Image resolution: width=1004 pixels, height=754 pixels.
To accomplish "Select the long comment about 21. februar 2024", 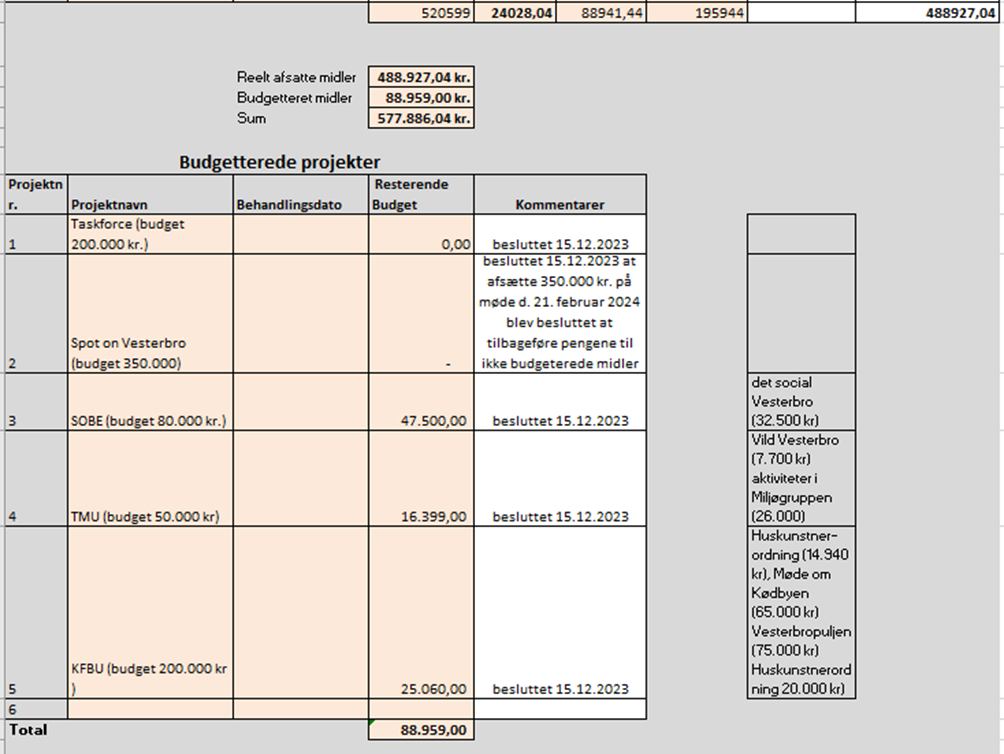I will (560, 314).
